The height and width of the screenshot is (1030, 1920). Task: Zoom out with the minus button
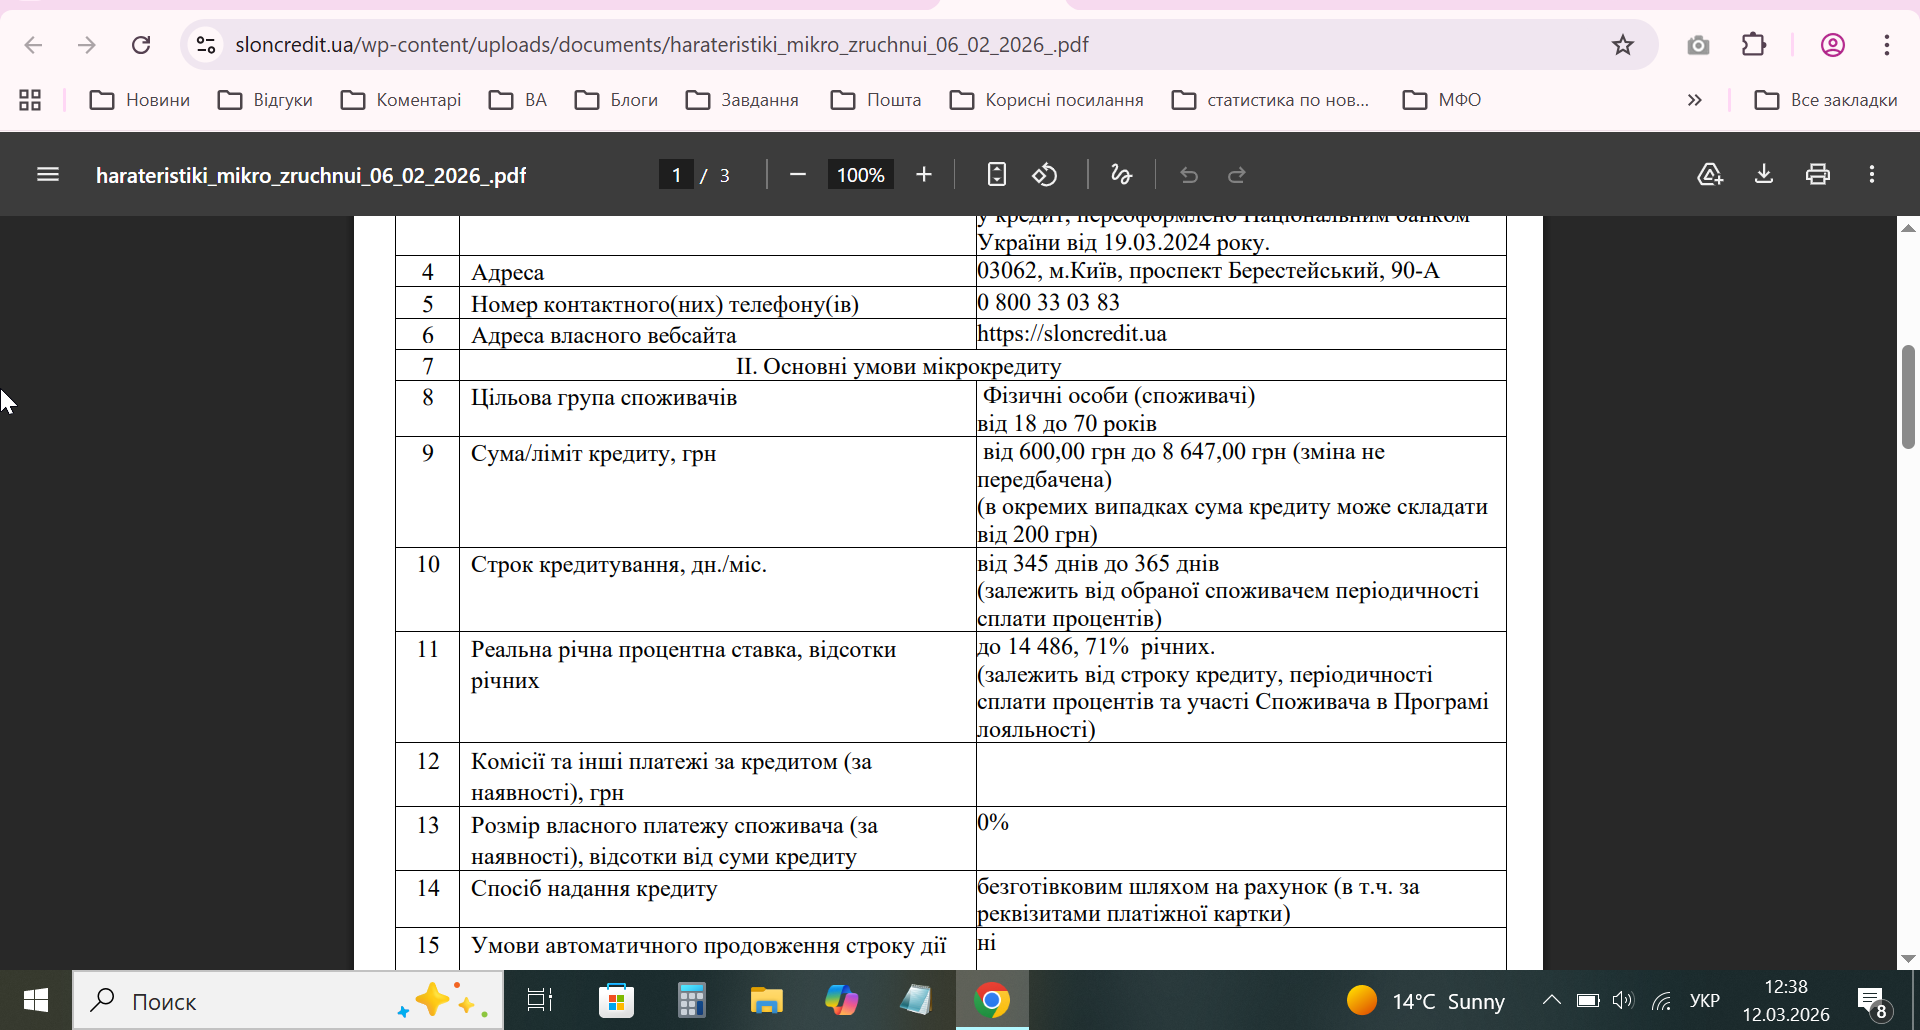point(797,175)
